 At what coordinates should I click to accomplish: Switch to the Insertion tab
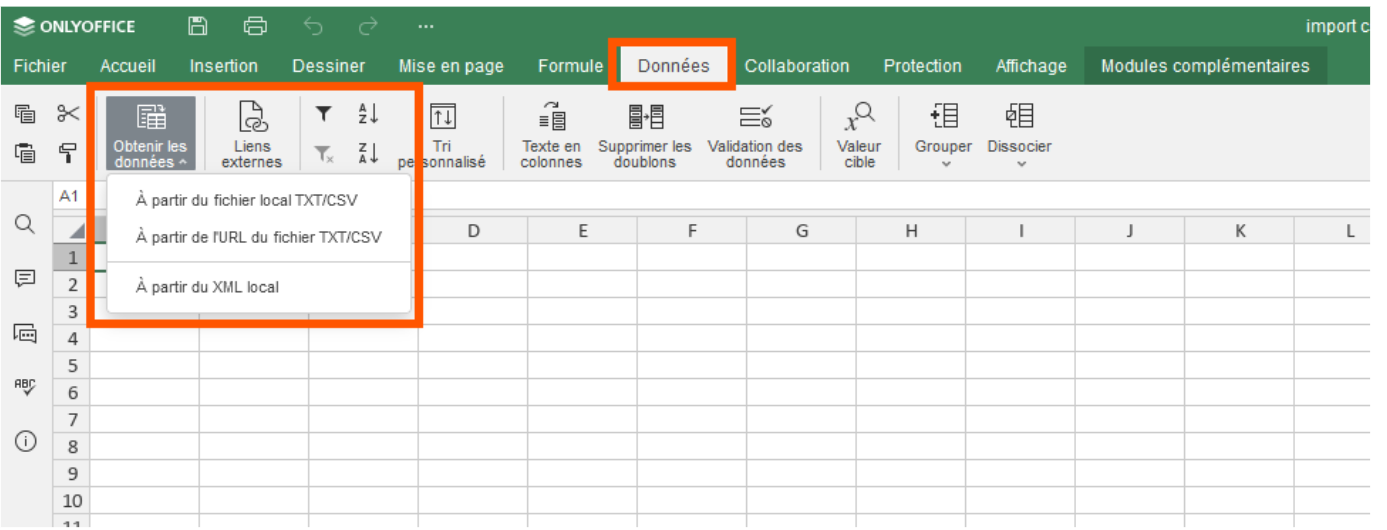click(224, 66)
